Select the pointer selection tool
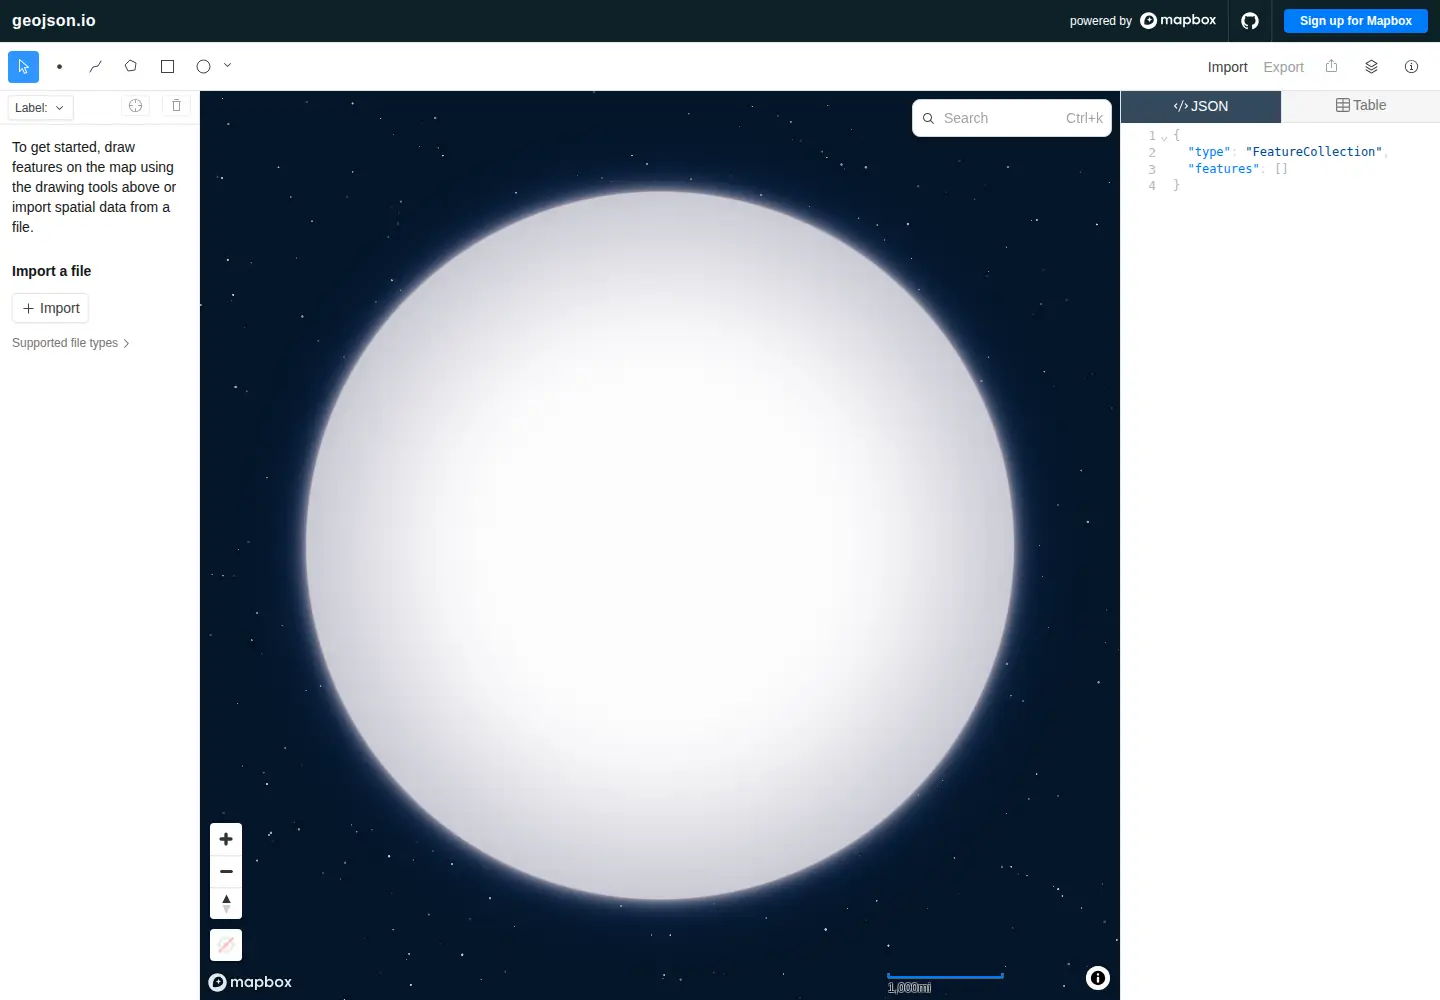The height and width of the screenshot is (1000, 1440). tap(23, 67)
